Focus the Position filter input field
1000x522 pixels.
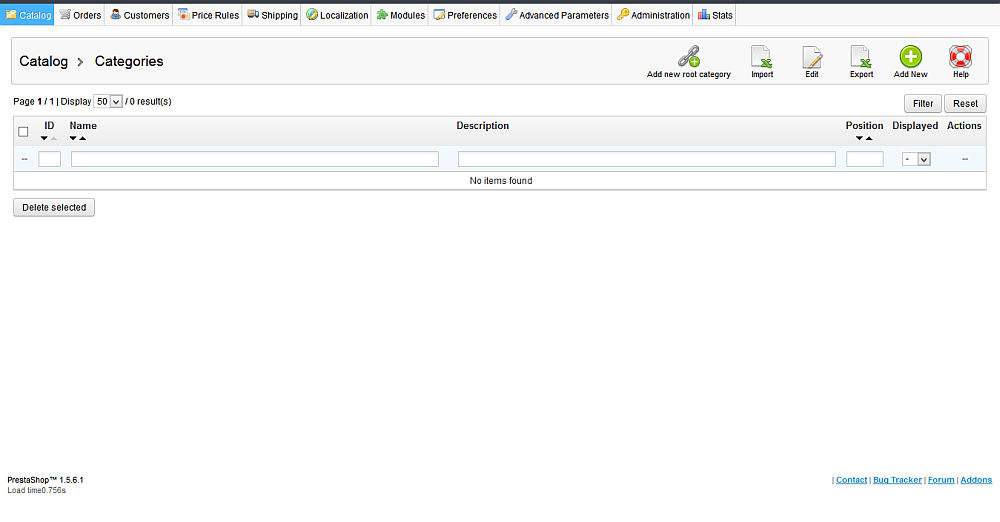865,159
